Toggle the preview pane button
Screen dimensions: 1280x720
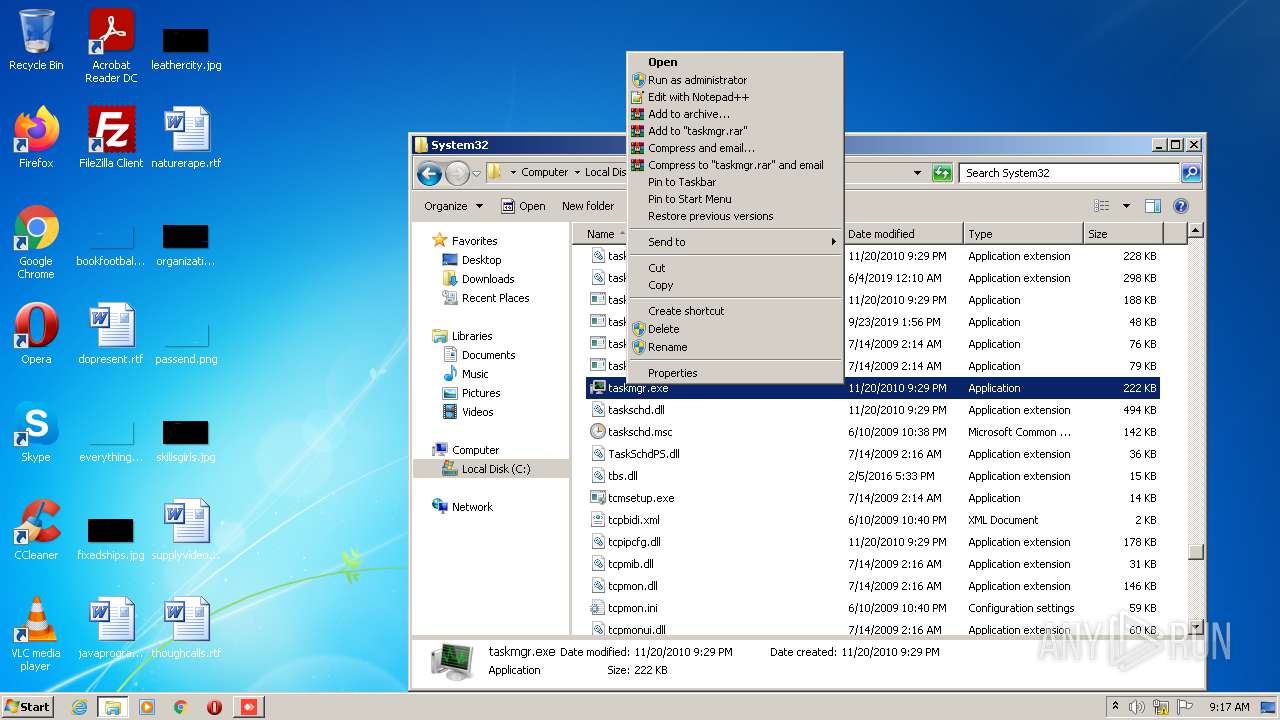tap(1152, 206)
